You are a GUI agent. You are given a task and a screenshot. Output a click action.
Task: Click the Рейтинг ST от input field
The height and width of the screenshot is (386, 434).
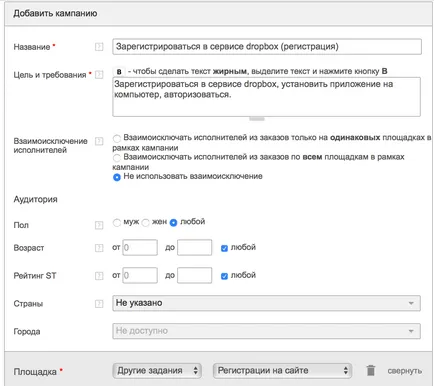[x=140, y=275]
